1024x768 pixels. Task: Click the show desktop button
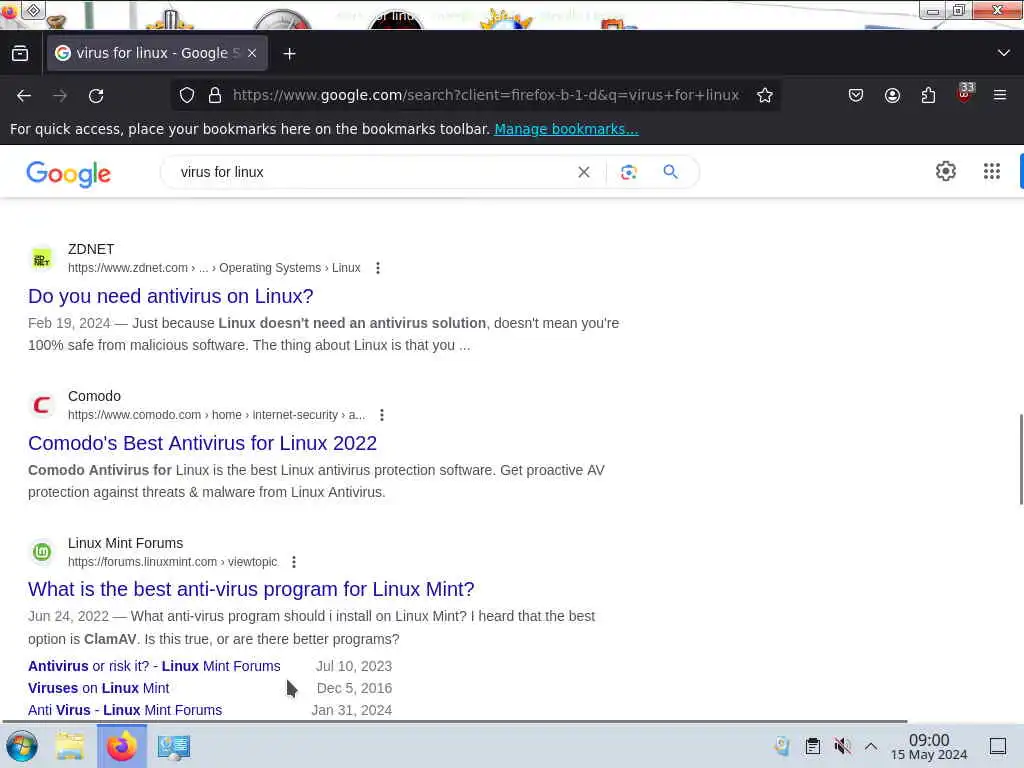point(998,746)
